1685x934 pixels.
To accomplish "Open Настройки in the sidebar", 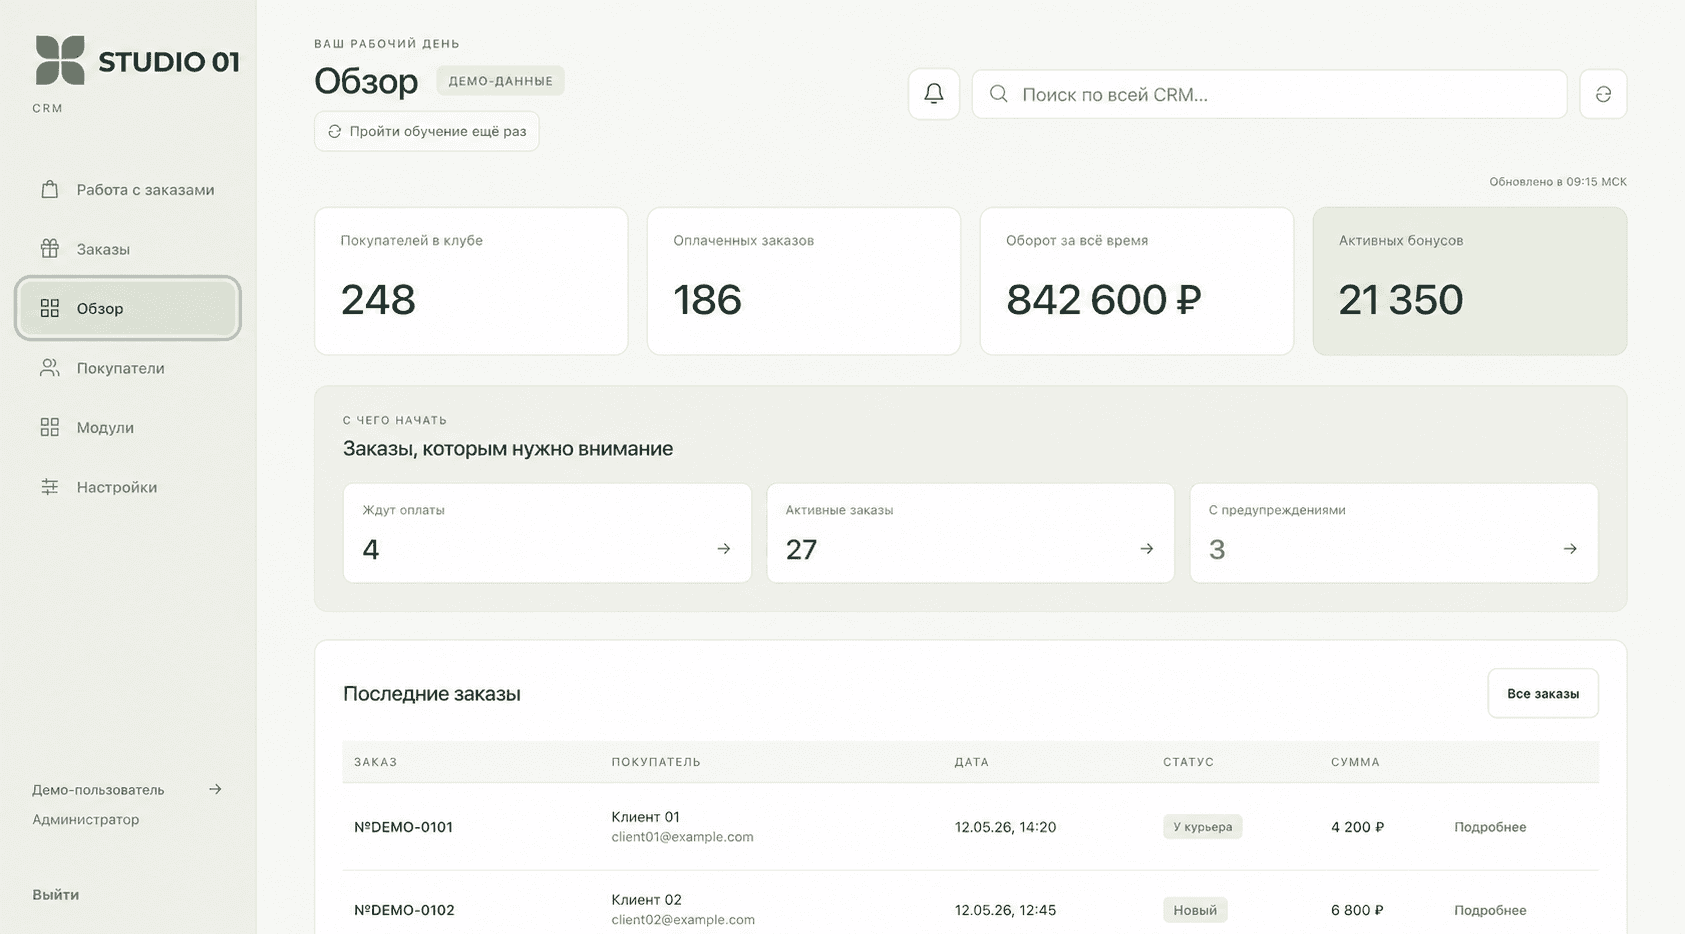I will point(128,487).
